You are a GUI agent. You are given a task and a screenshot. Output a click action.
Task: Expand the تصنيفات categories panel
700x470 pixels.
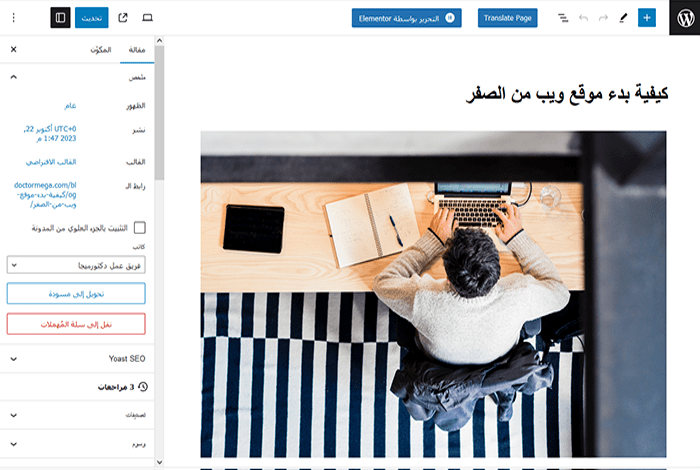(77, 415)
